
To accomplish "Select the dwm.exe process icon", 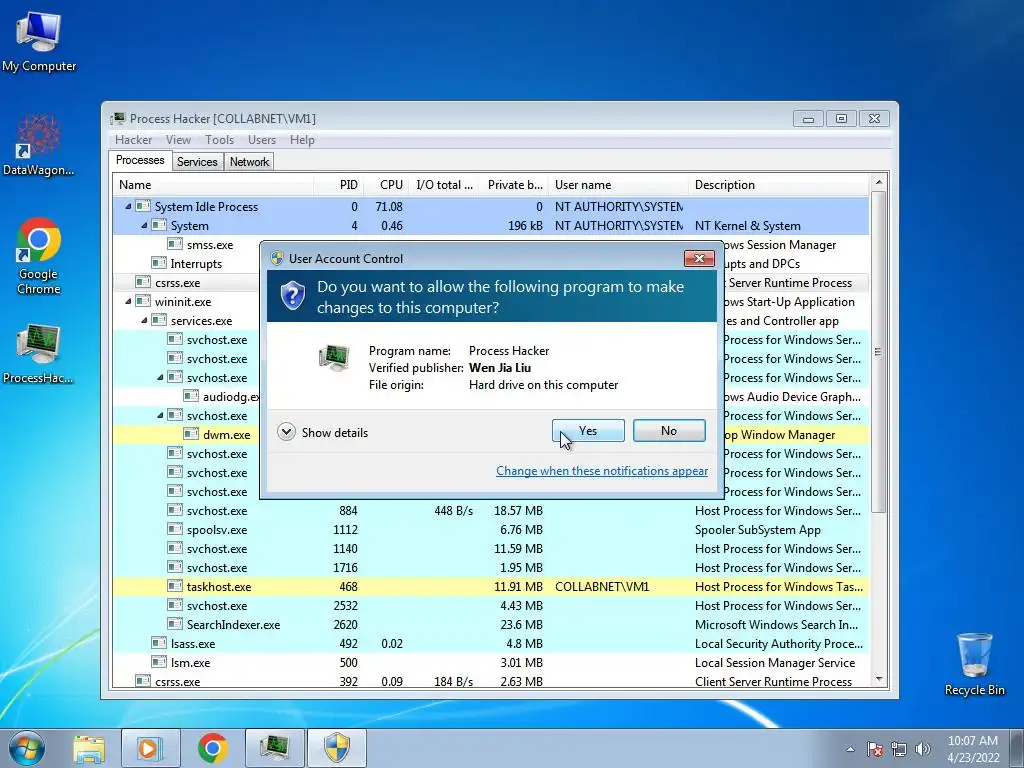I will (x=191, y=434).
